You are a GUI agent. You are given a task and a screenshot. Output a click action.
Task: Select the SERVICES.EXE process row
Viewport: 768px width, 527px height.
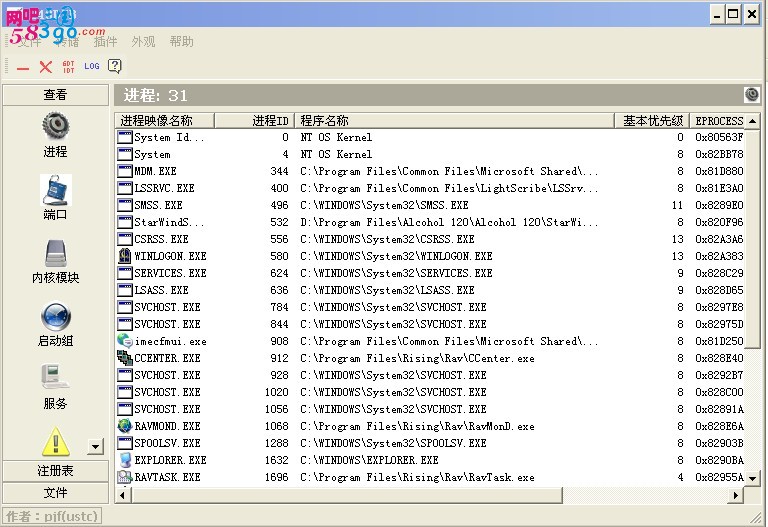pyautogui.click(x=430, y=273)
